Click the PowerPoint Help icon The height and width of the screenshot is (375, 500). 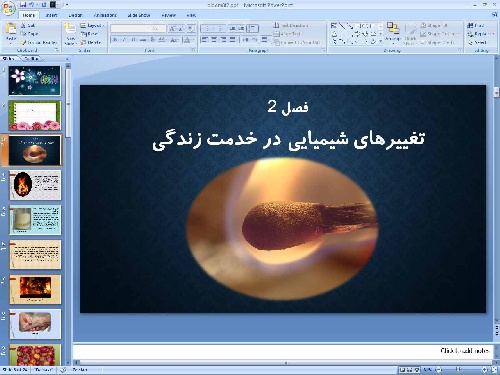coord(494,15)
